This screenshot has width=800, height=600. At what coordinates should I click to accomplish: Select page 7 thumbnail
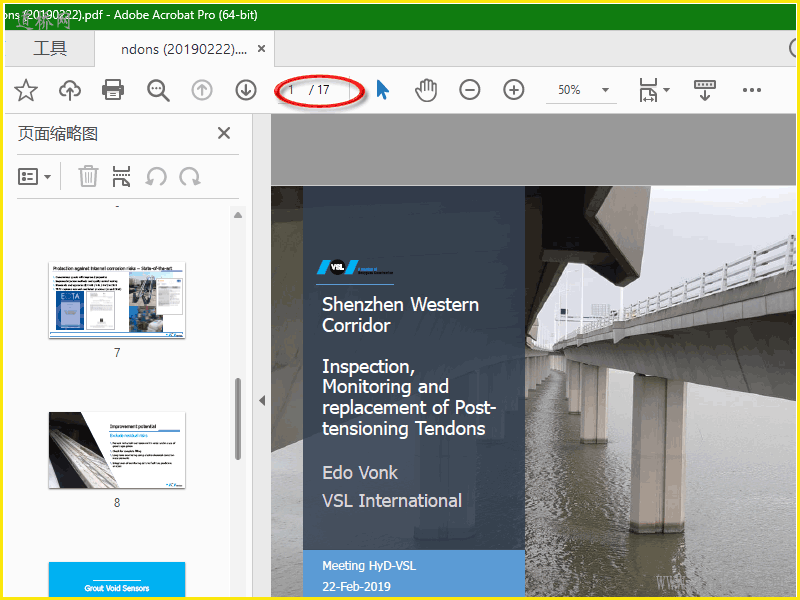pyautogui.click(x=117, y=300)
